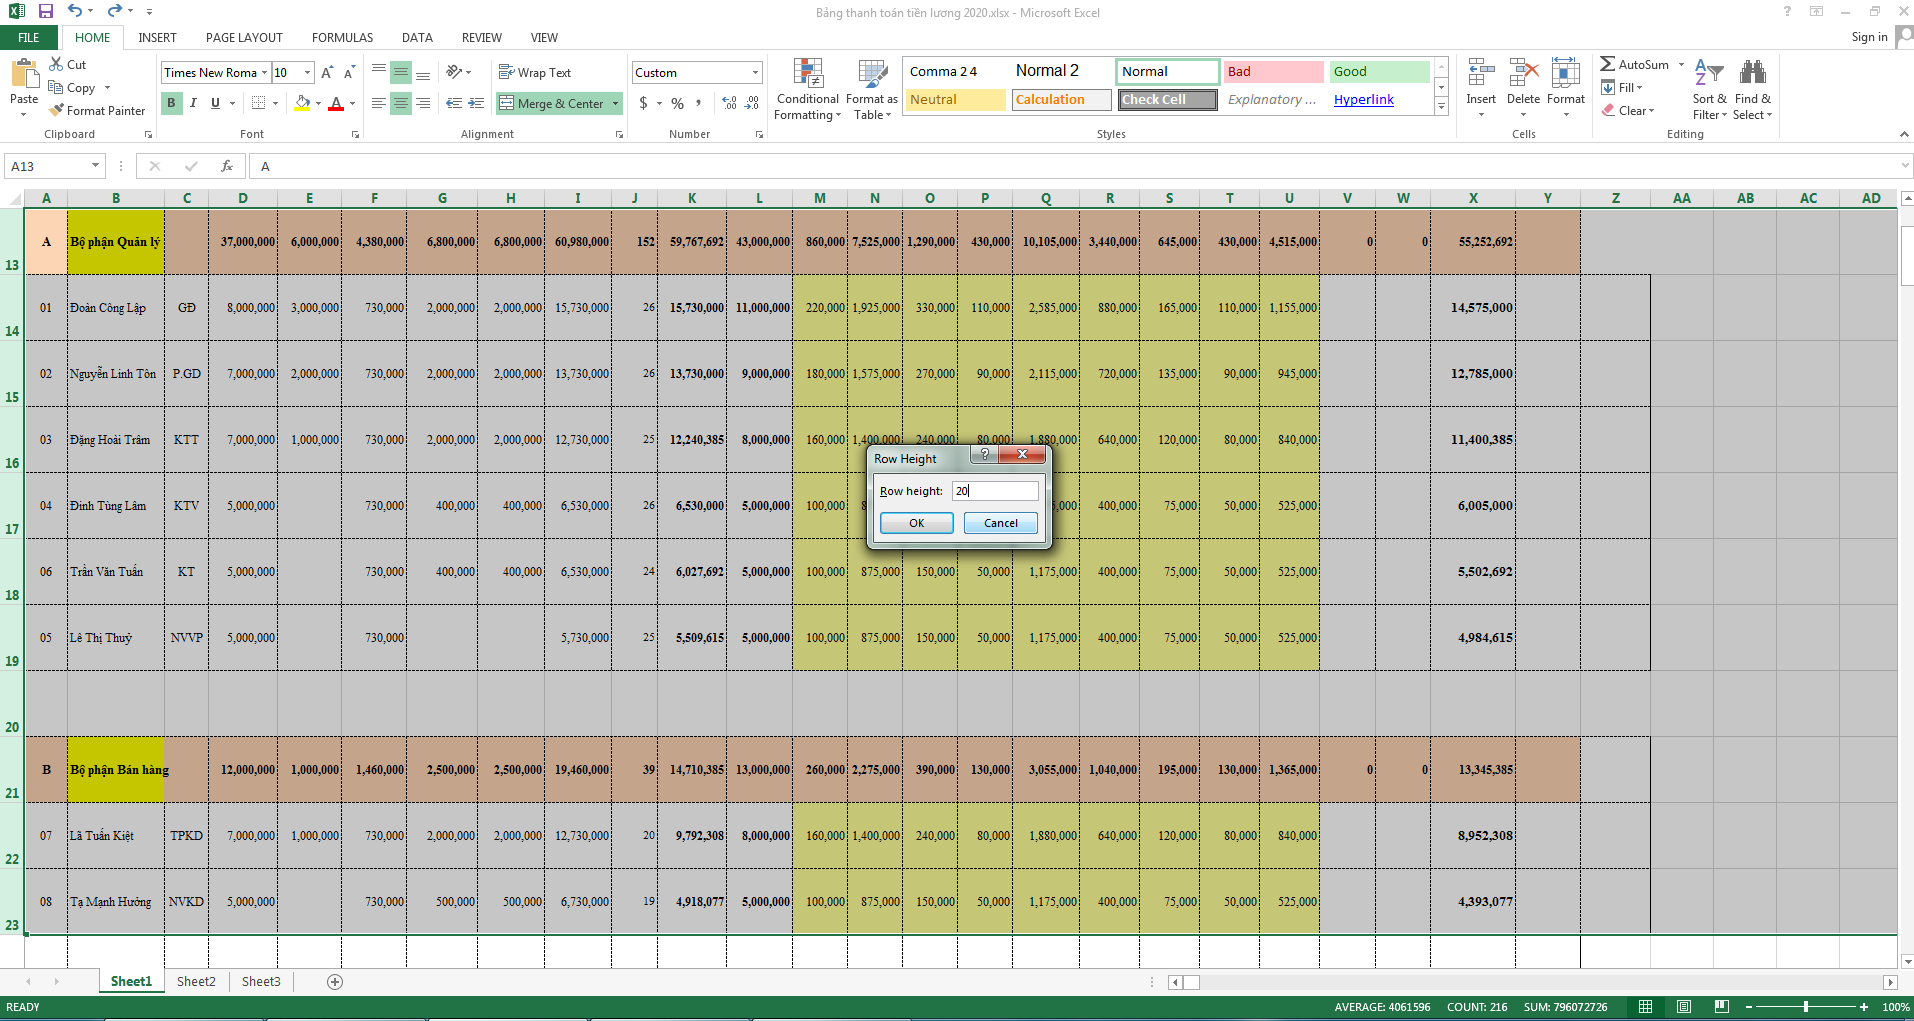The image size is (1914, 1021).
Task: Apply the Percent Style number format
Action: (677, 103)
